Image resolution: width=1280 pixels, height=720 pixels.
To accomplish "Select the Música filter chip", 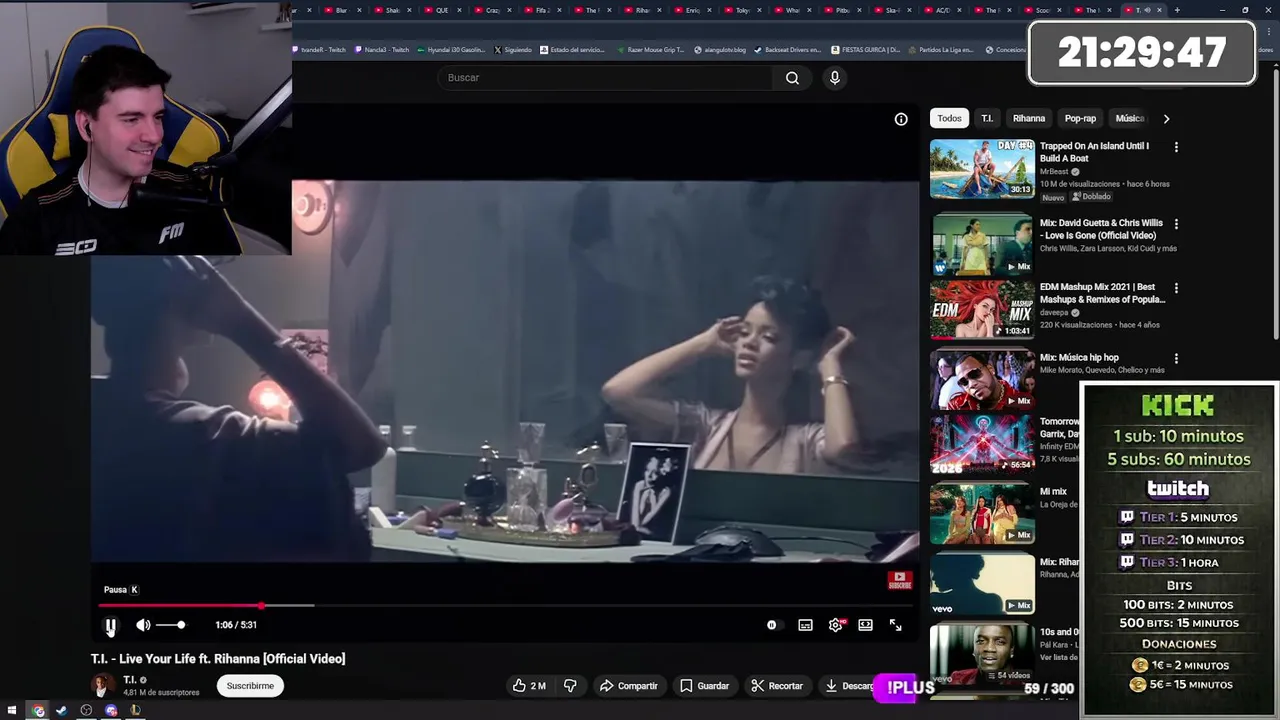I will point(1129,118).
